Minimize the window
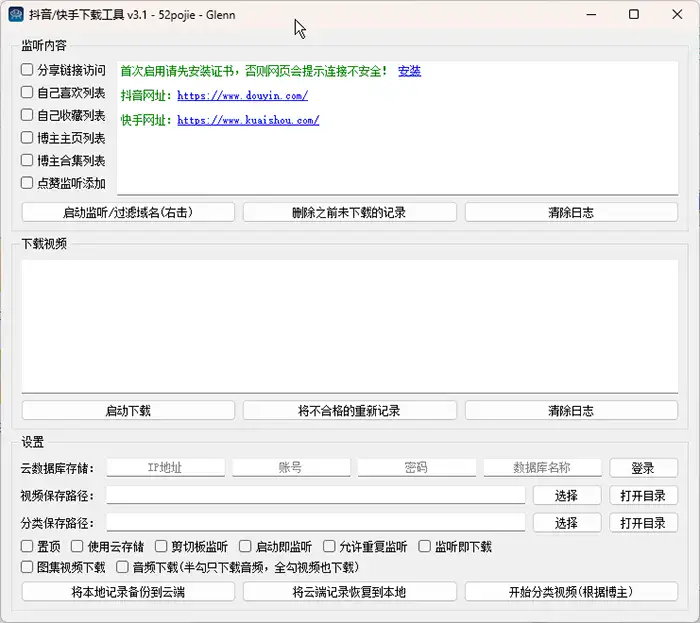Screen dimensions: 700x623 tap(592, 14)
